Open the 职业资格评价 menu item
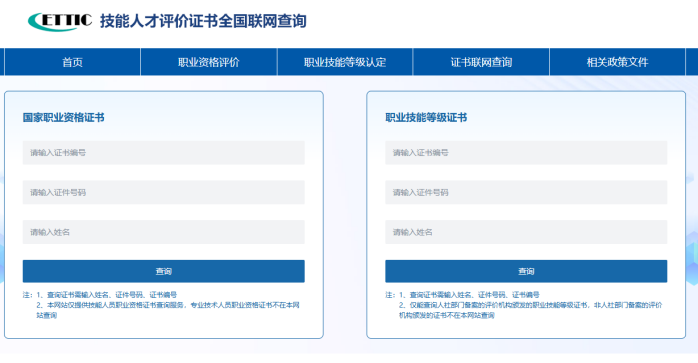 [209, 62]
